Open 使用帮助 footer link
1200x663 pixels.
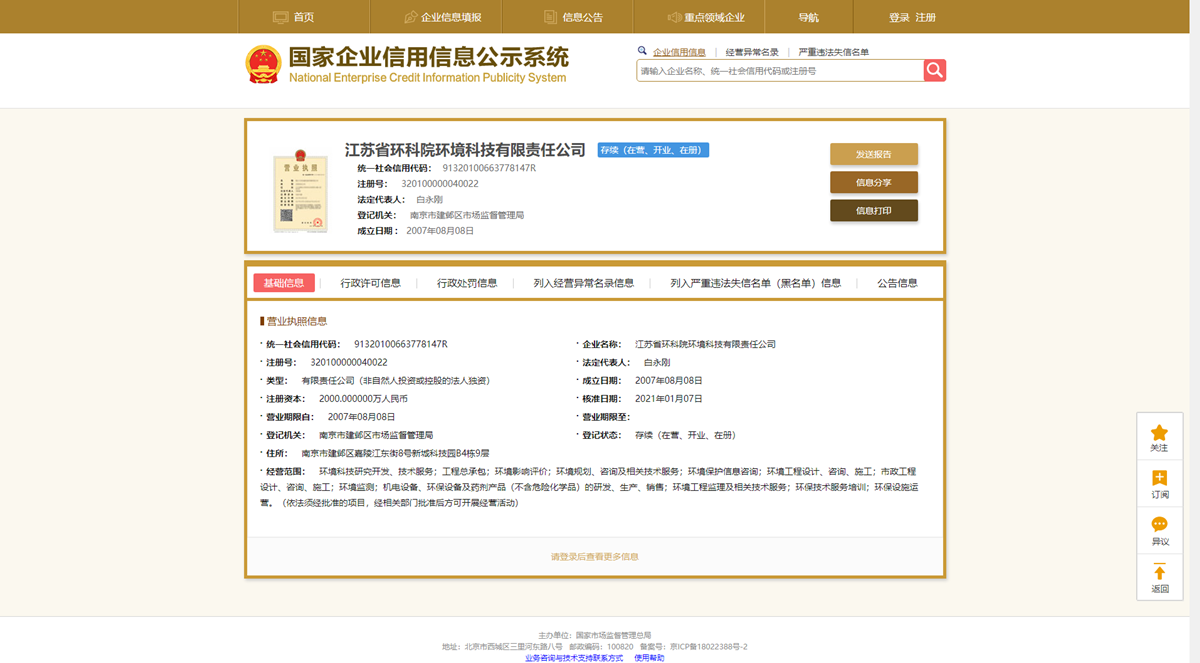pos(649,657)
